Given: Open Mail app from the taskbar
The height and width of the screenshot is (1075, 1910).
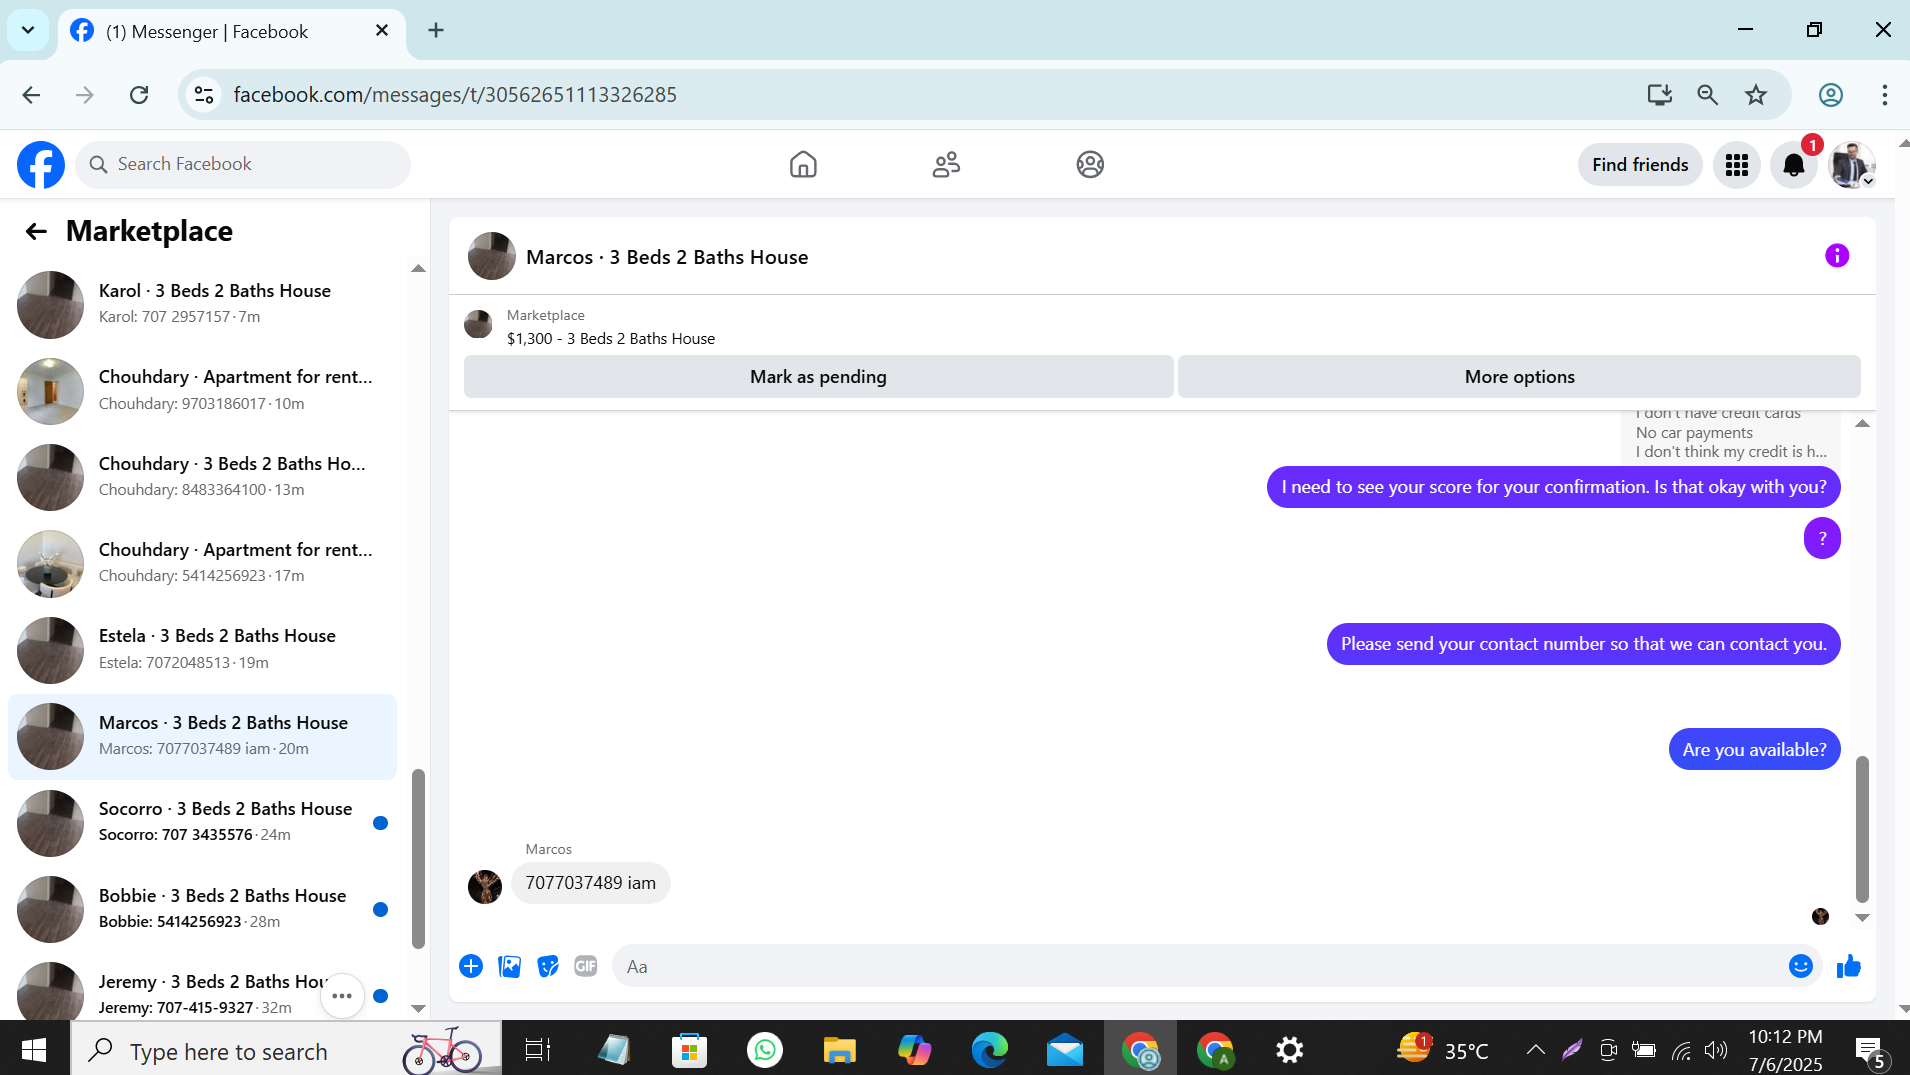Looking at the screenshot, I should pyautogui.click(x=1065, y=1050).
